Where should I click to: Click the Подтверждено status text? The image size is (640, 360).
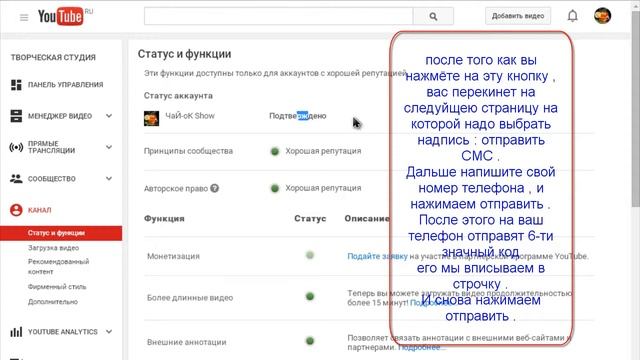pos(298,116)
